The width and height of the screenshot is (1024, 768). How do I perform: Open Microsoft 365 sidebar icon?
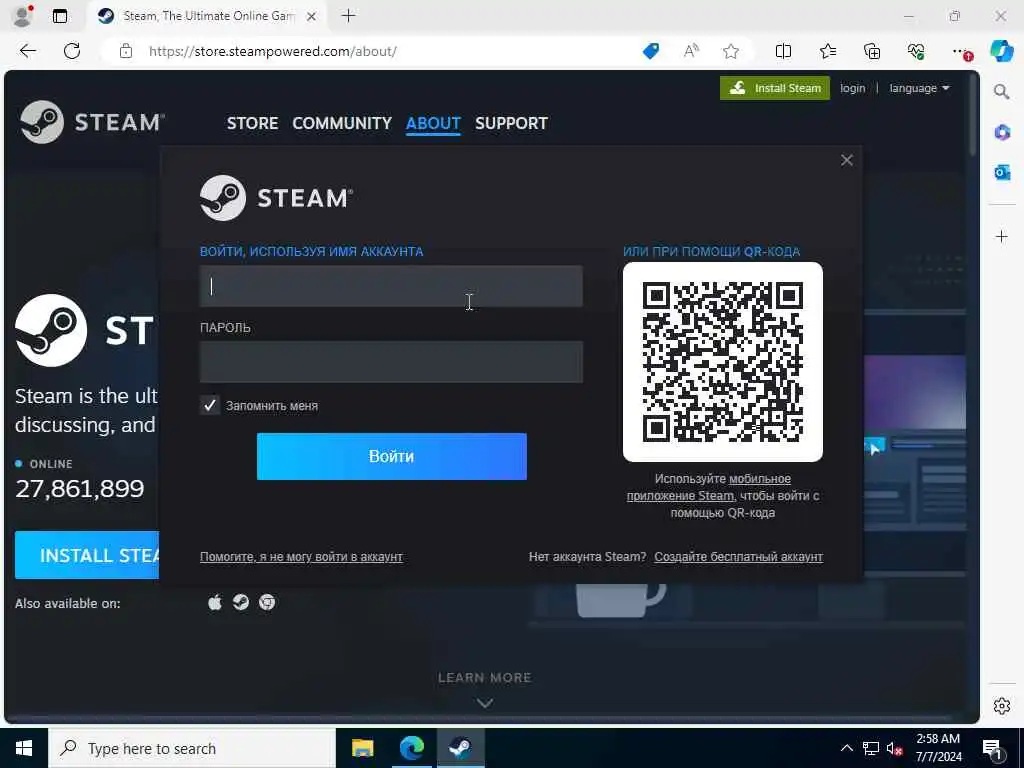coord(1002,132)
